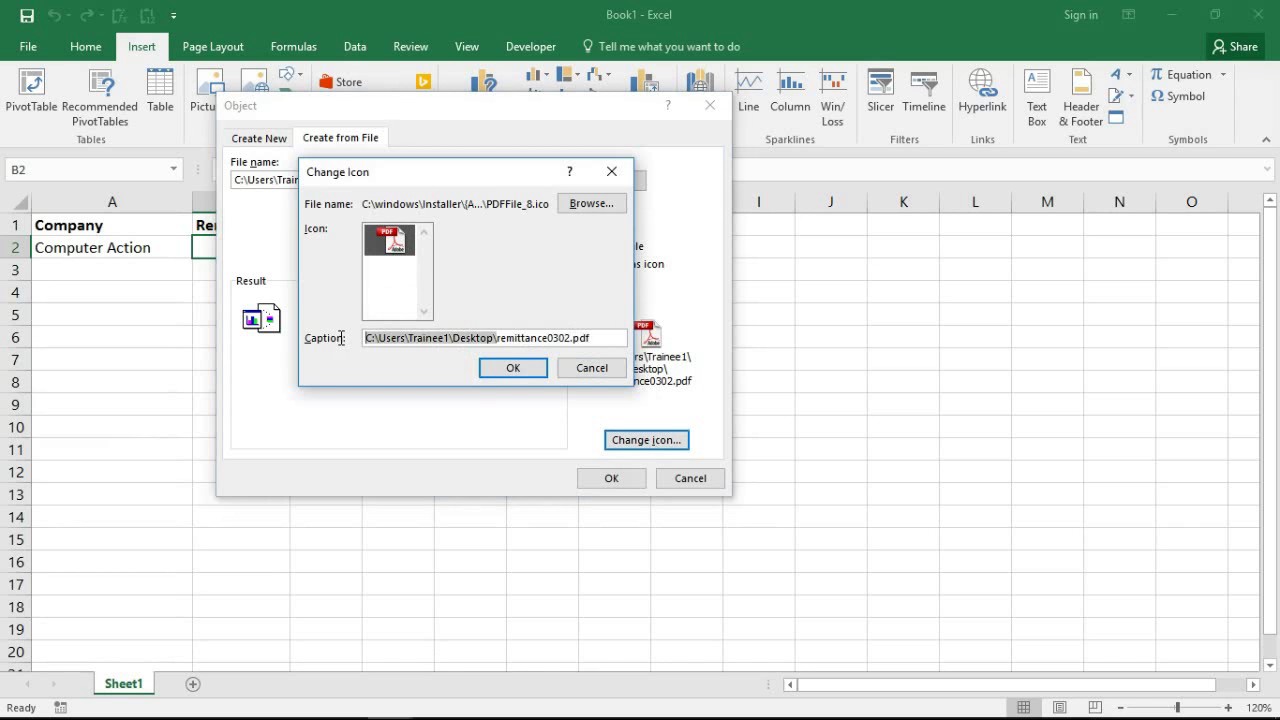
Task: Open Customize Quick Access Toolbar dropdown
Action: [174, 15]
